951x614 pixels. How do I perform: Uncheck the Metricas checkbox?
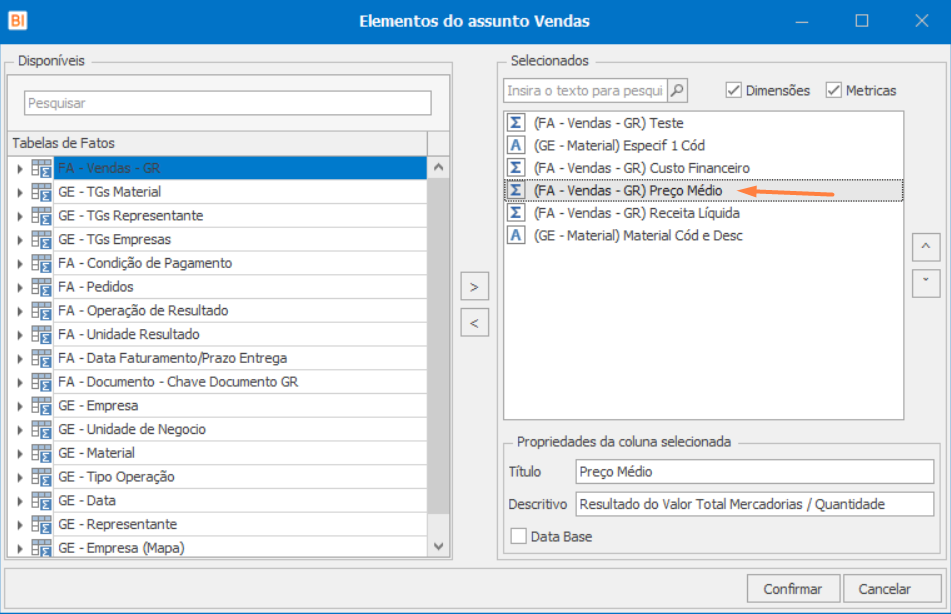point(833,90)
